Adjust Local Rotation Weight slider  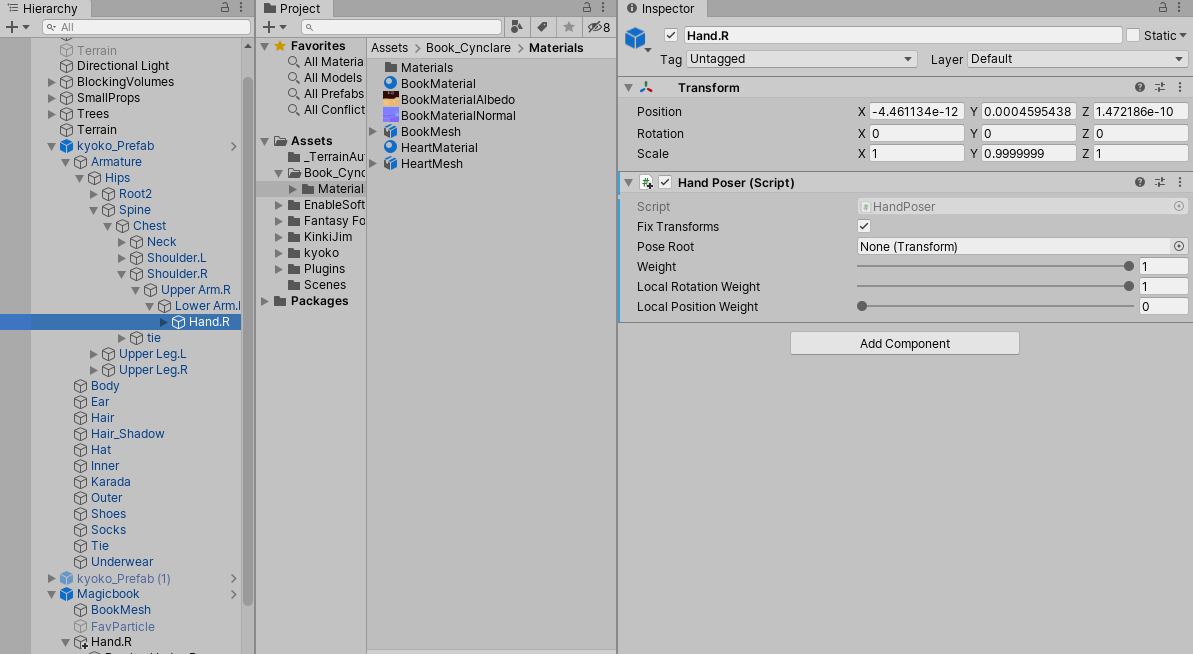point(995,286)
